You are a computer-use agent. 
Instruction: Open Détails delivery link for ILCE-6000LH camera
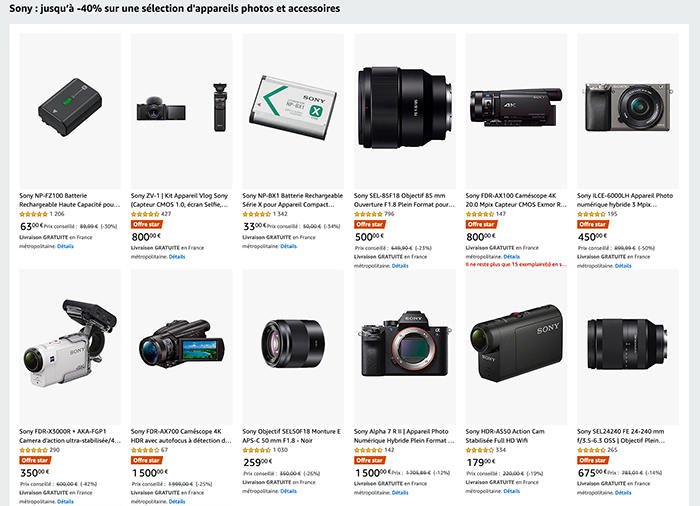click(x=623, y=266)
